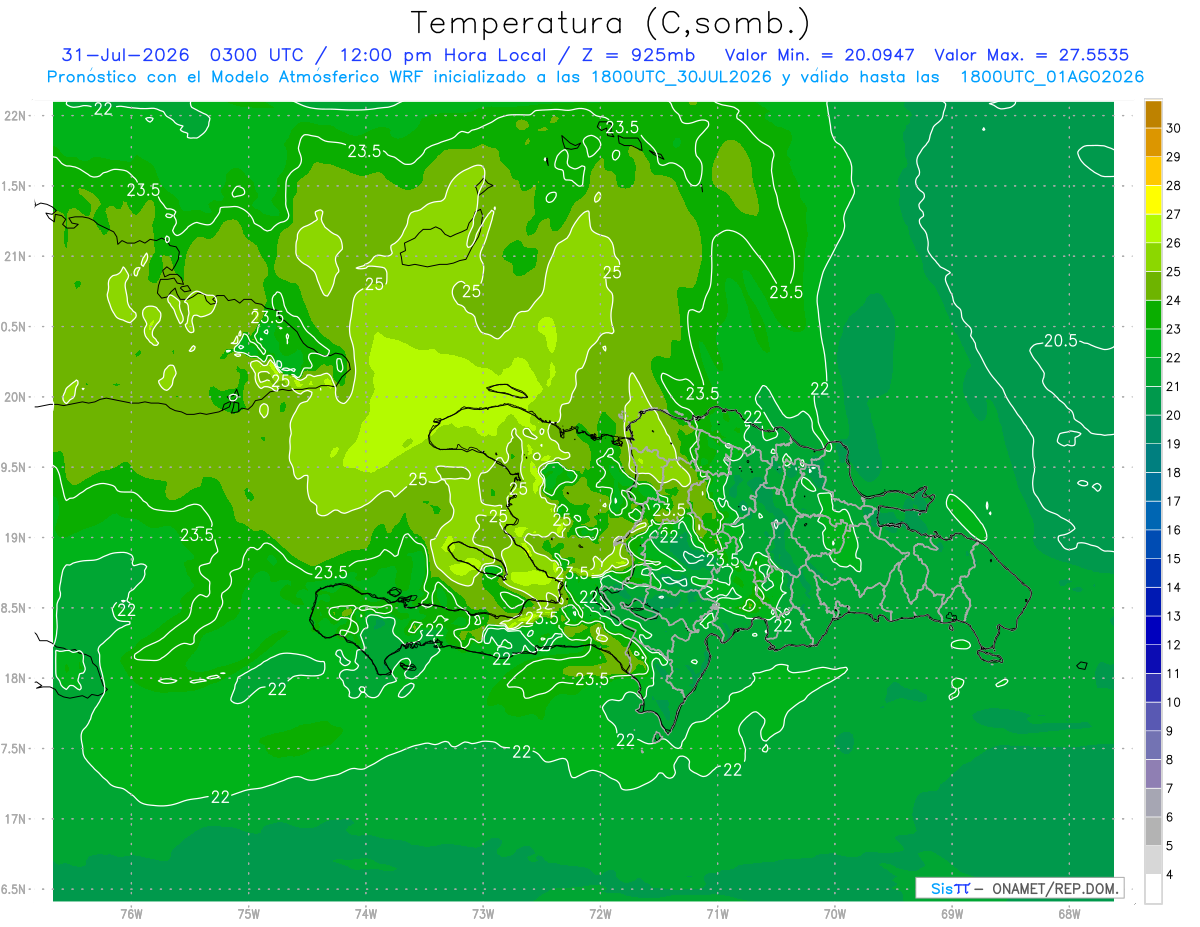This screenshot has width=1200, height=927.
Task: Click the "18N" latitude axis label
Action: (14, 678)
